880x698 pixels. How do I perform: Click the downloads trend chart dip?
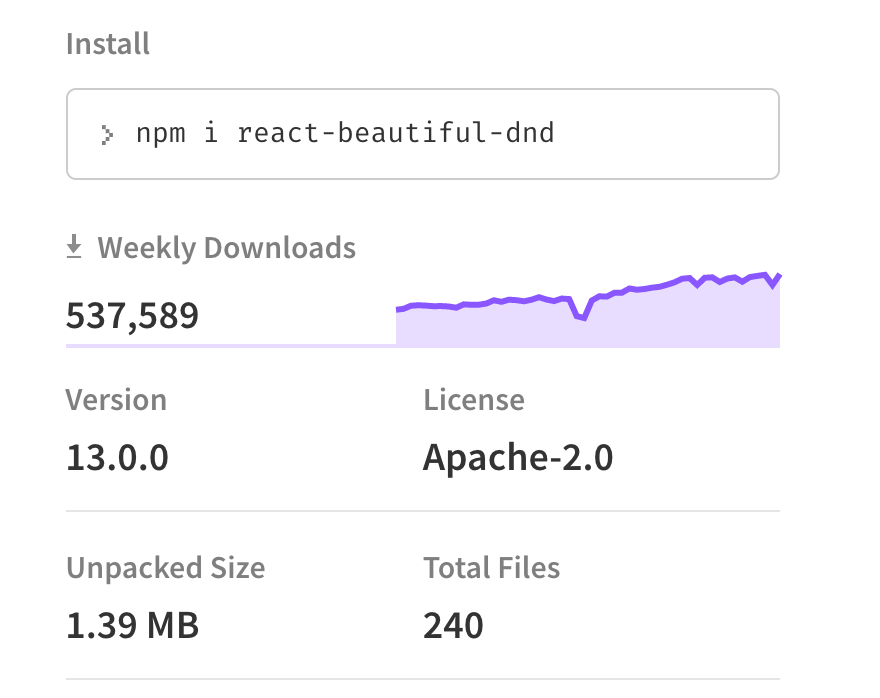click(580, 318)
